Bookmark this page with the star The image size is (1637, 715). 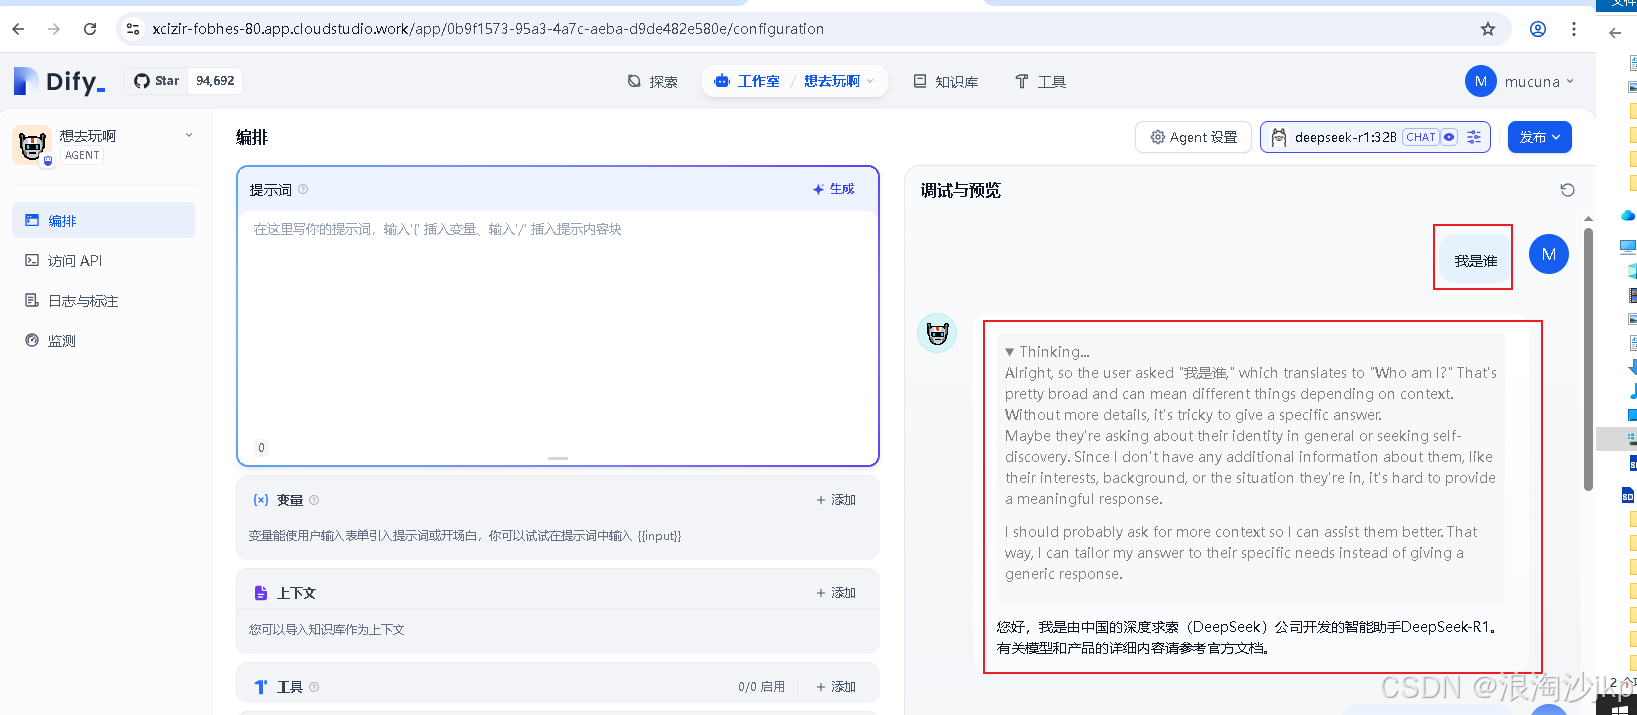point(1488,29)
